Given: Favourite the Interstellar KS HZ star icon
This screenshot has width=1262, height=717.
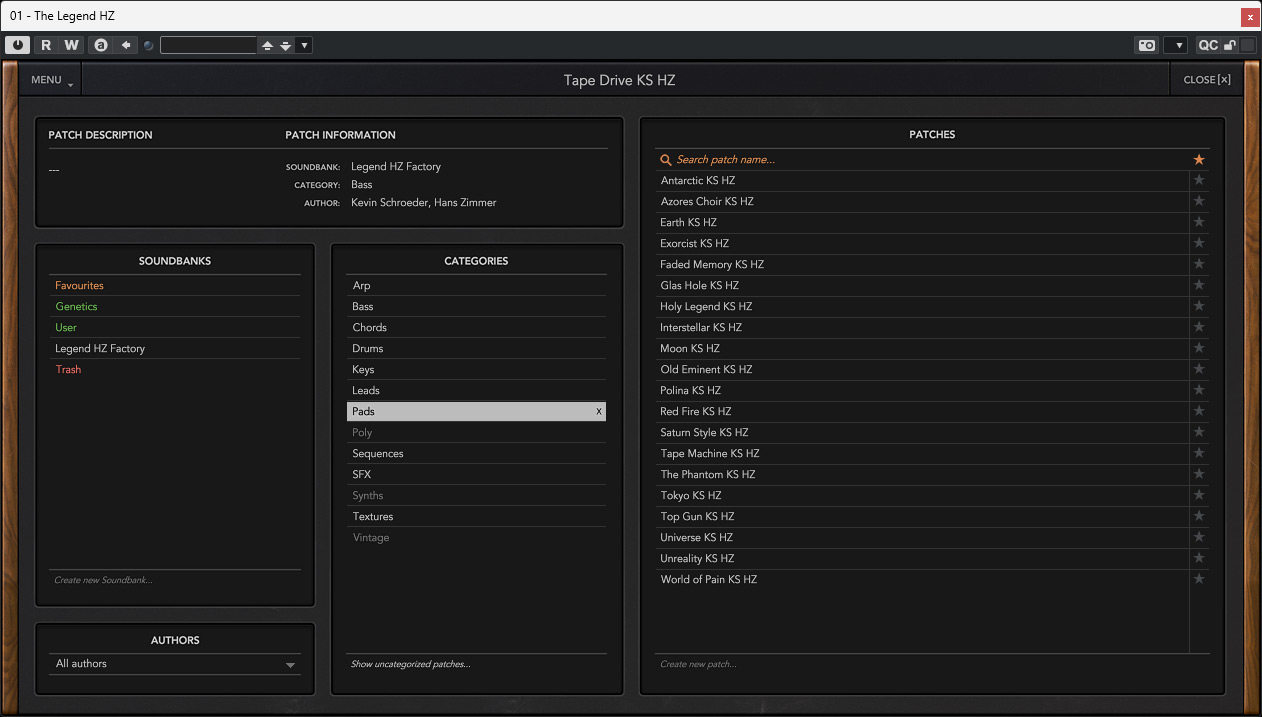Looking at the screenshot, I should click(1199, 328).
